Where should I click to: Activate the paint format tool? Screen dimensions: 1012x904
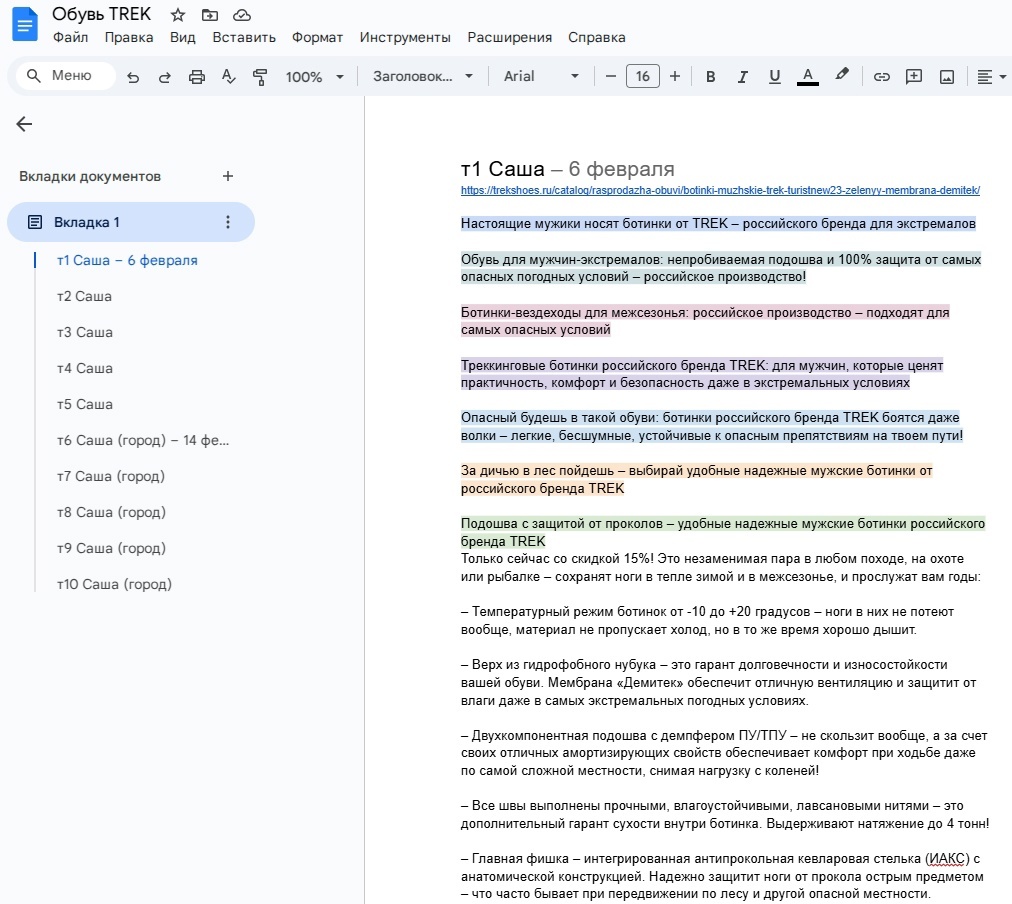(260, 77)
